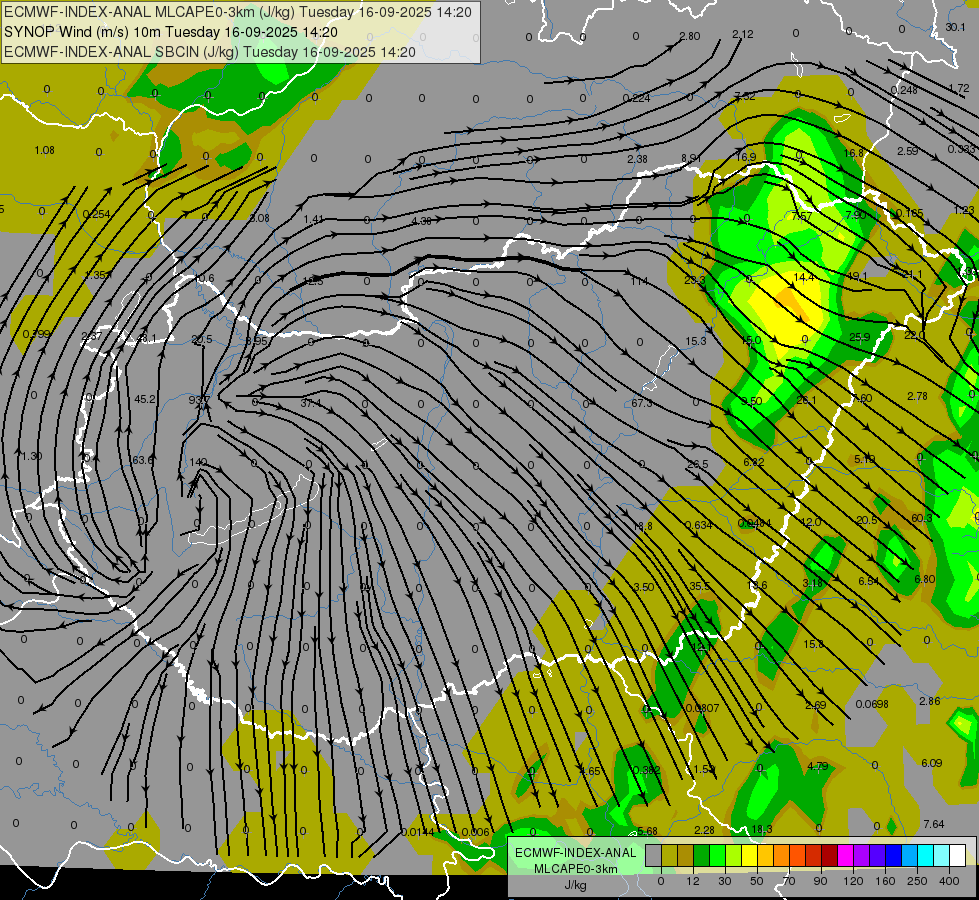Click the map value '20.5' on the right side
This screenshot has width=979, height=900.
(x=867, y=521)
